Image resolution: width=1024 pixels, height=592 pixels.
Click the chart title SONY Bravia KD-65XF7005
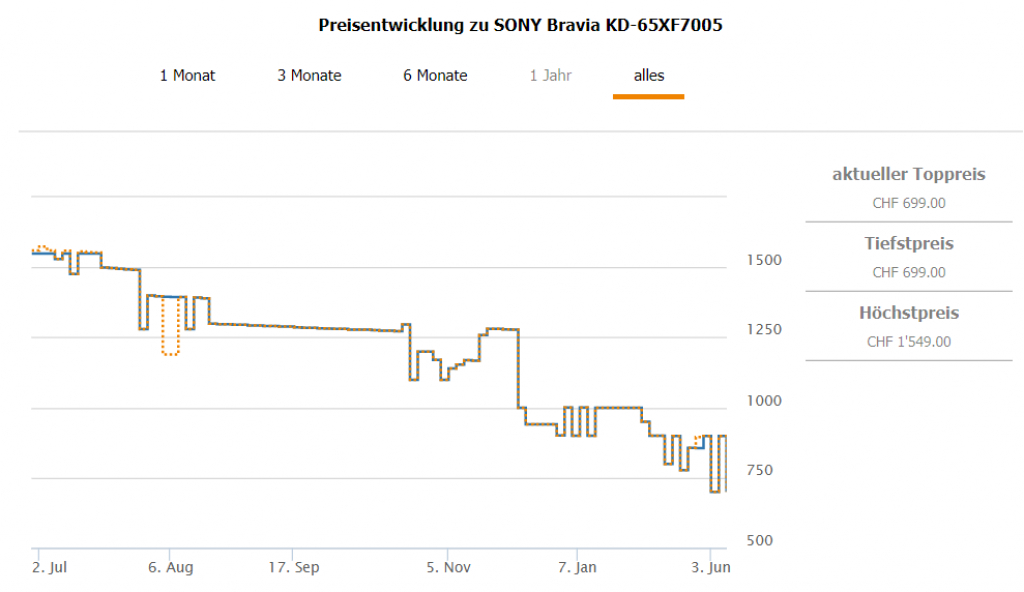[x=520, y=25]
